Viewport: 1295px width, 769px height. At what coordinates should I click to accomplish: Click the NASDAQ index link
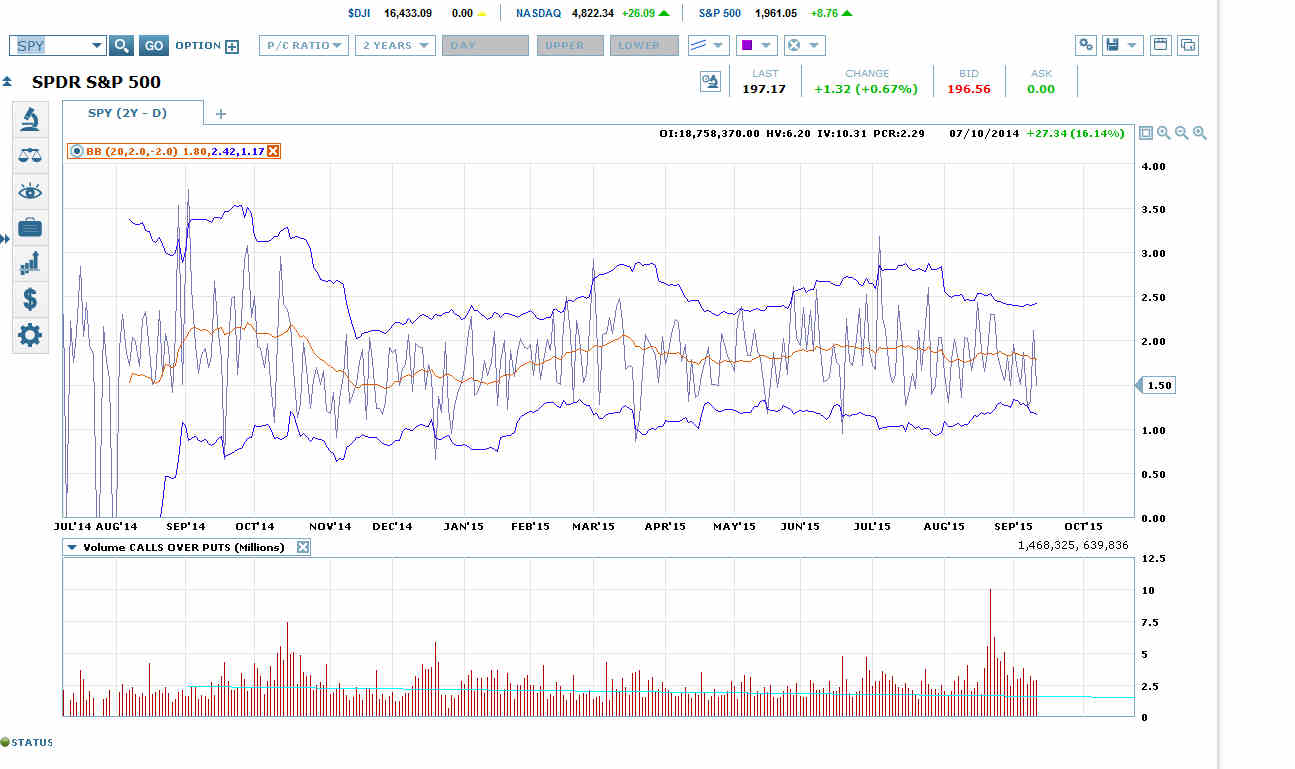coord(538,13)
